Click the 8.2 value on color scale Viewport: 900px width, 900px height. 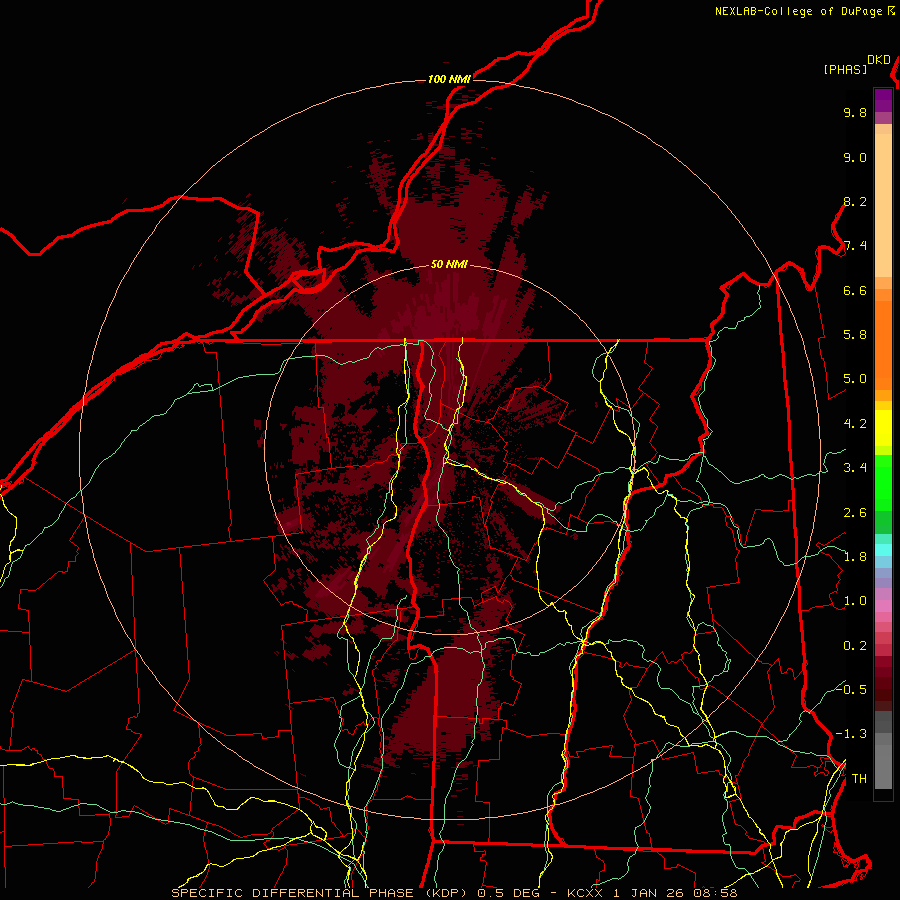click(855, 201)
